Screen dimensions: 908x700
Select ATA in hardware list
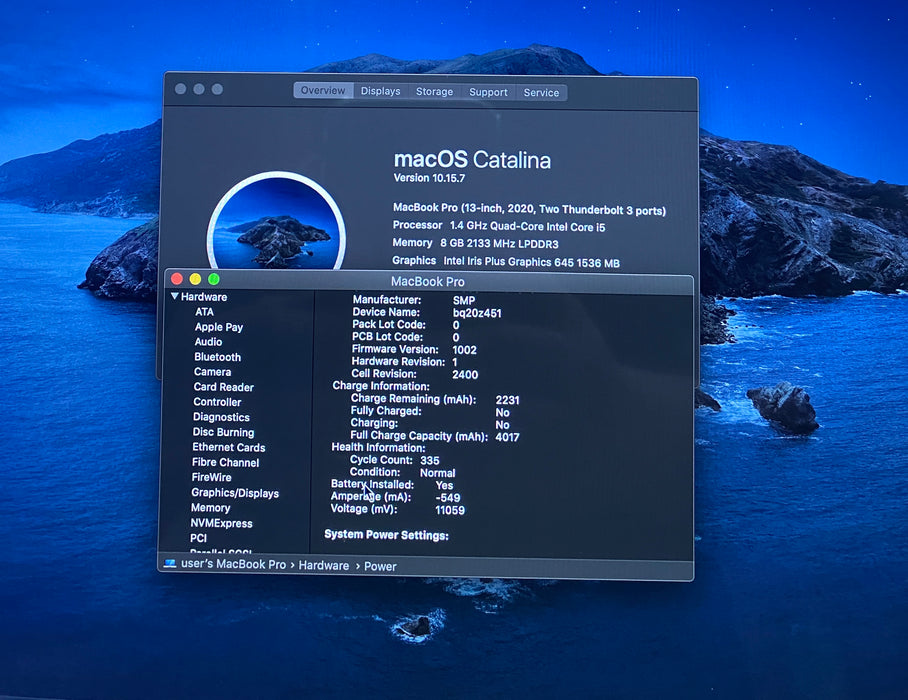204,312
